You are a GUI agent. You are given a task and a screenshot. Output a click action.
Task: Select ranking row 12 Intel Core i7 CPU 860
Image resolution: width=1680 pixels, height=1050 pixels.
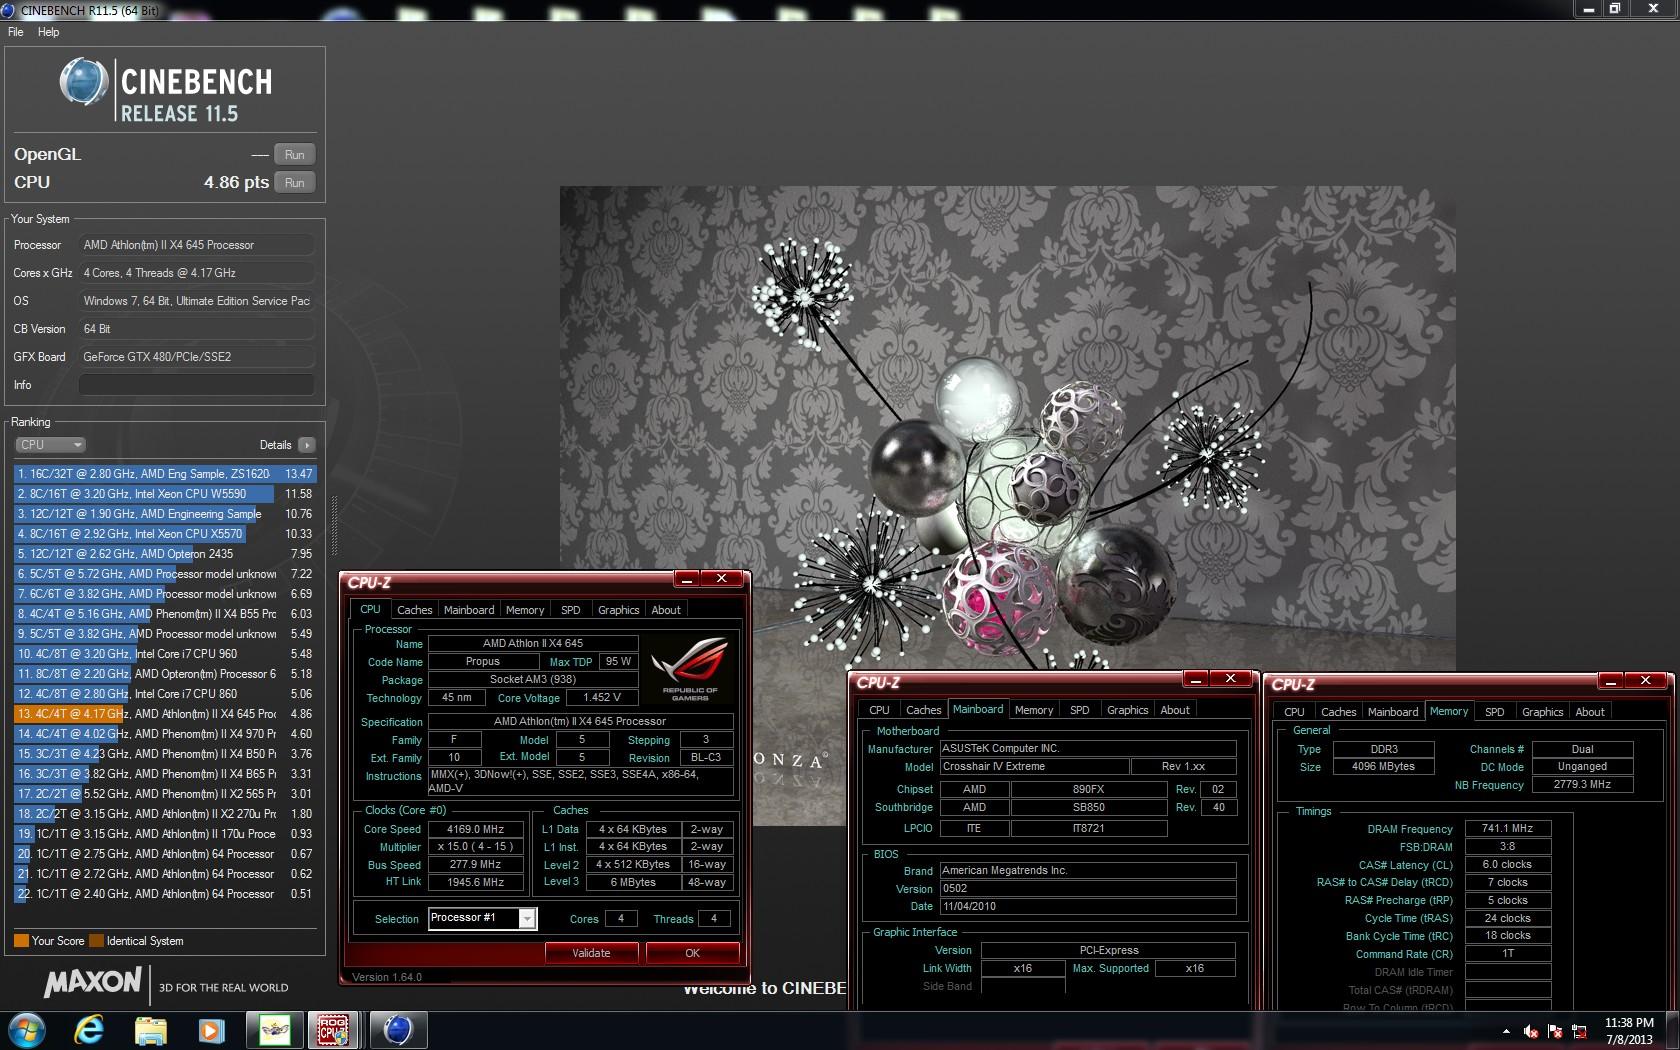click(x=165, y=694)
